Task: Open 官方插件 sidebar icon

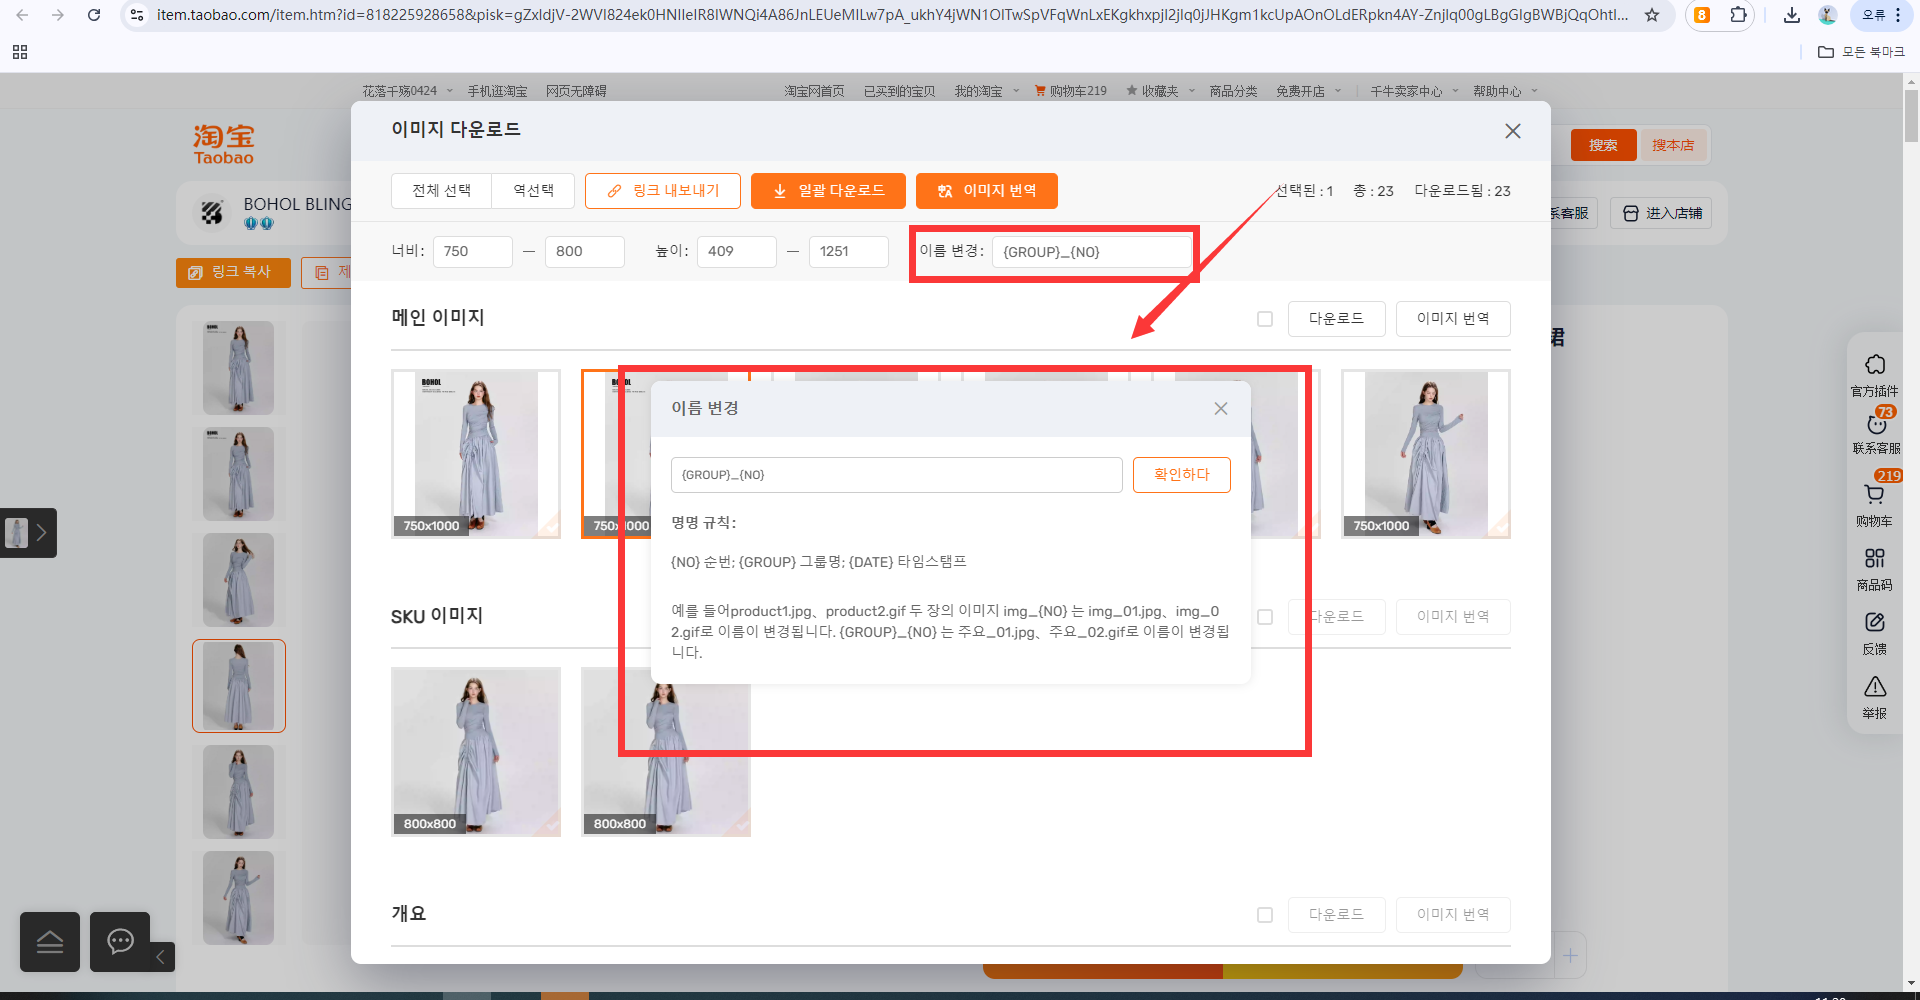Action: coord(1875,375)
